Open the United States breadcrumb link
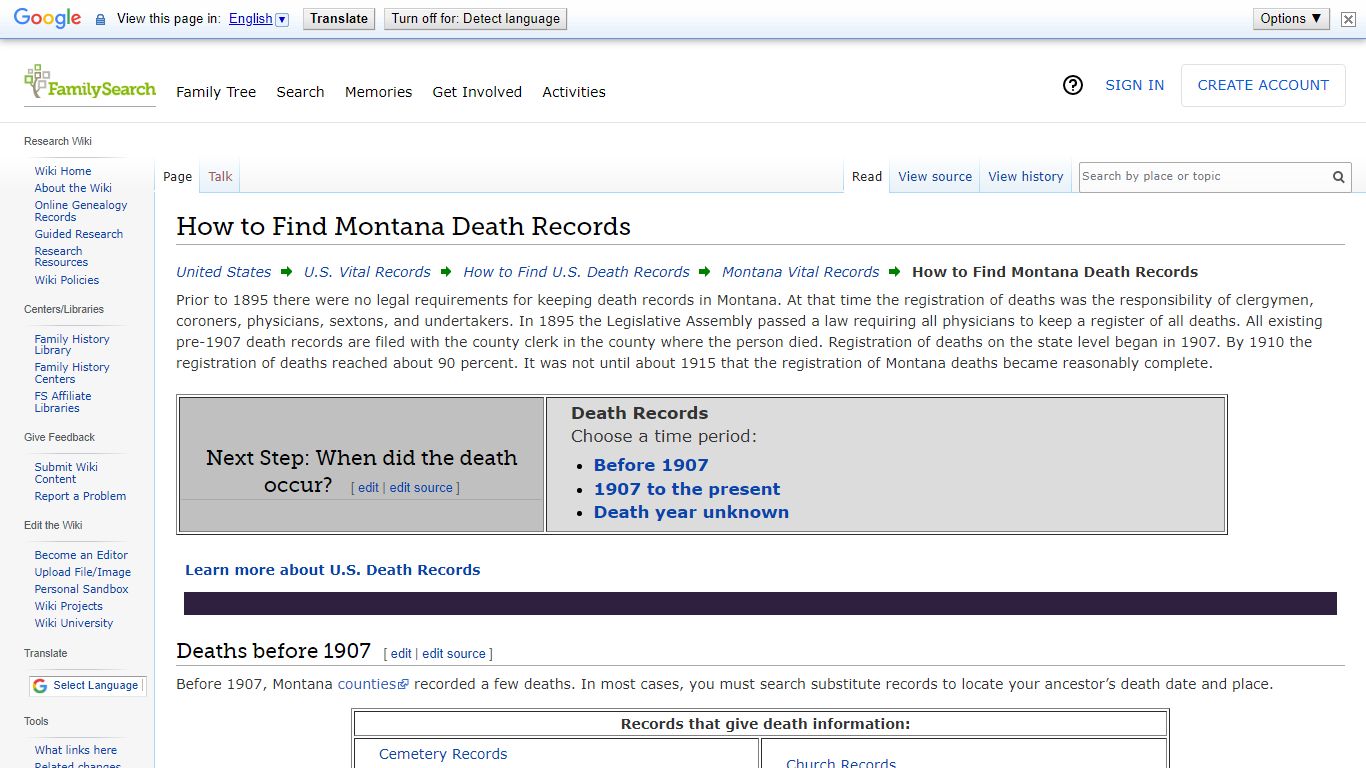The height and width of the screenshot is (768, 1366). 224,272
